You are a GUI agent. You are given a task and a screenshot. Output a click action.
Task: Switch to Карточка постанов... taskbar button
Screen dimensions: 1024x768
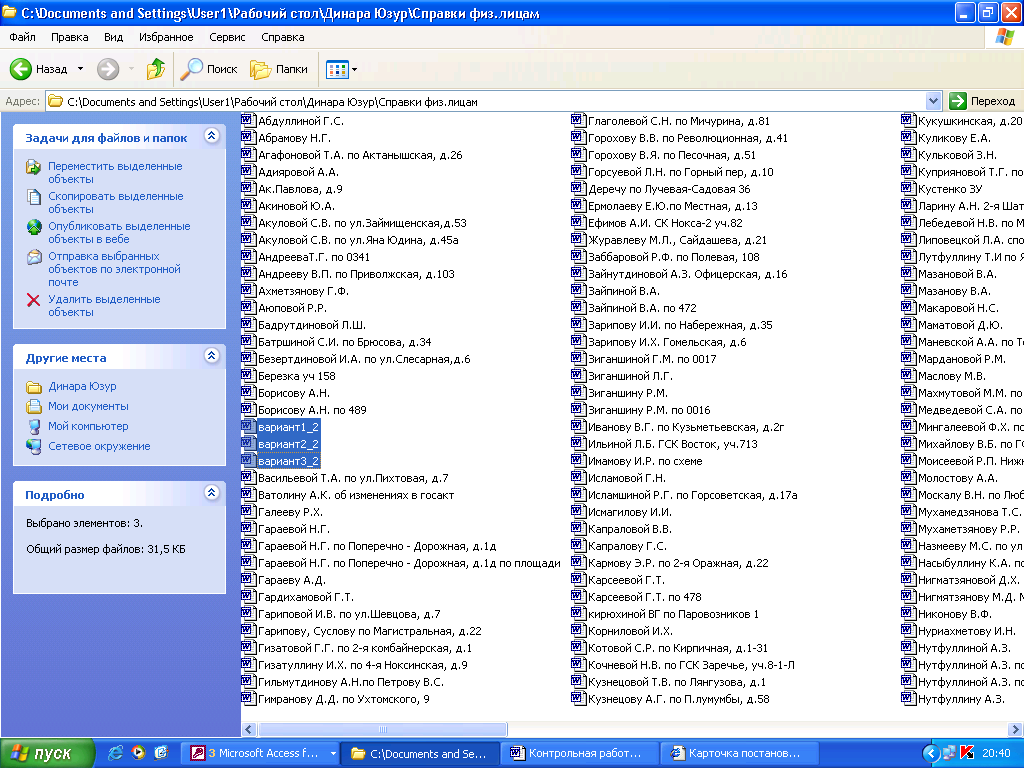pos(739,754)
